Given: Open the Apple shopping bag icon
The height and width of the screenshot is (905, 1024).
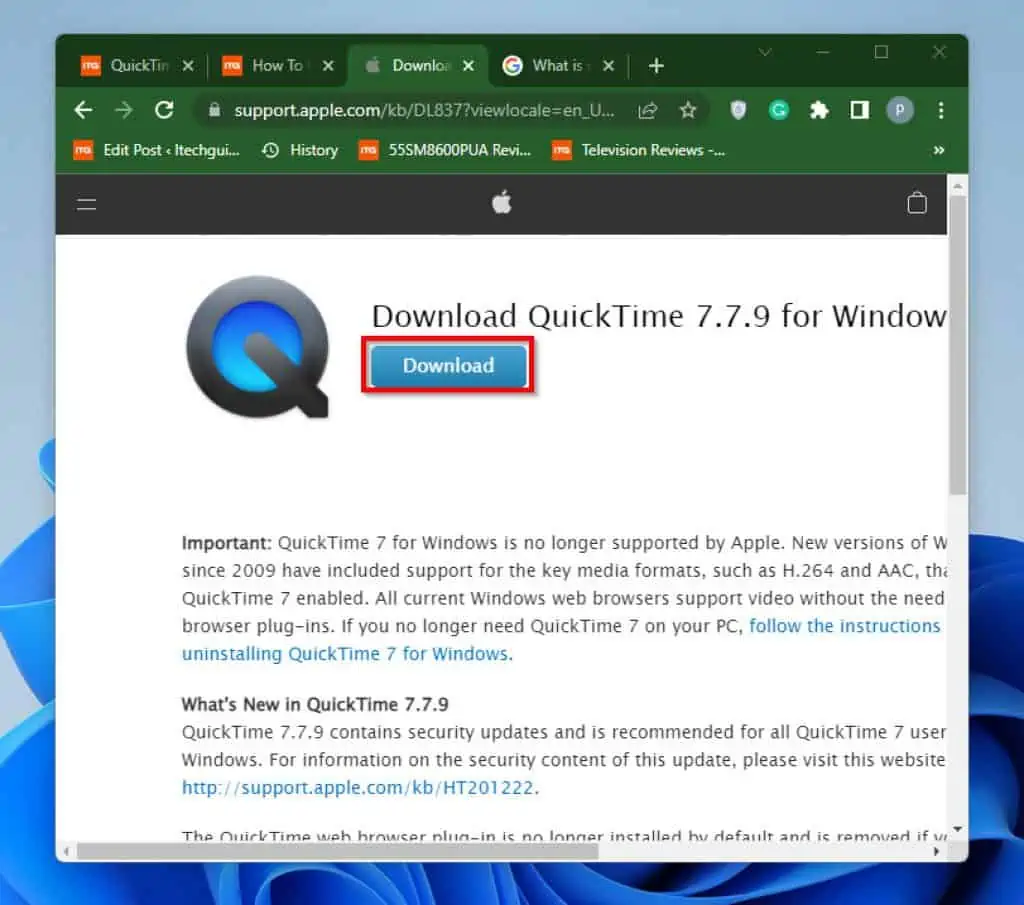Looking at the screenshot, I should tap(916, 202).
